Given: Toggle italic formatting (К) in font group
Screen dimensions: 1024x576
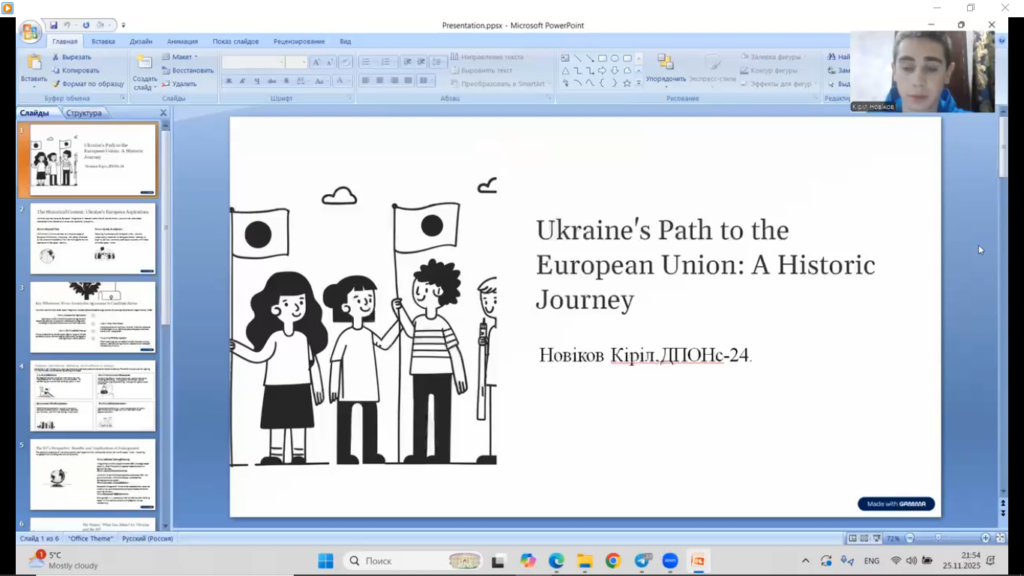Looking at the screenshot, I should tap(242, 81).
